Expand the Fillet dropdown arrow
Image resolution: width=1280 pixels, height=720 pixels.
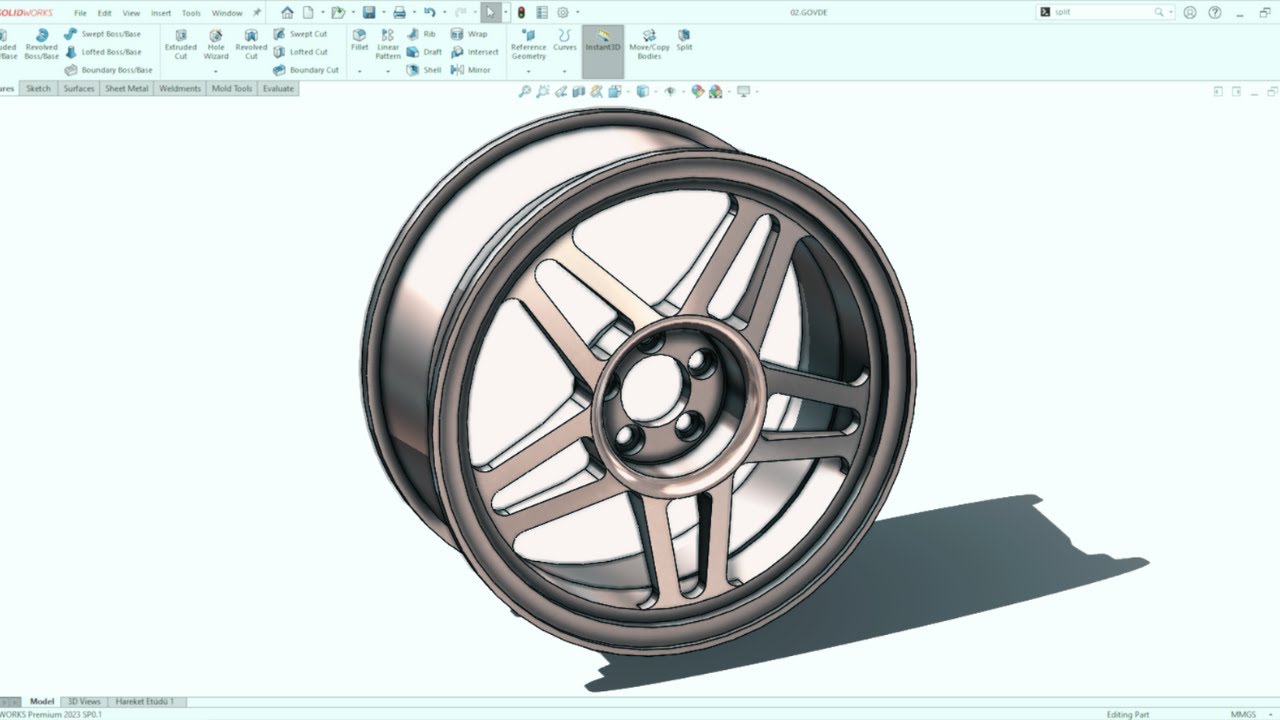(359, 71)
